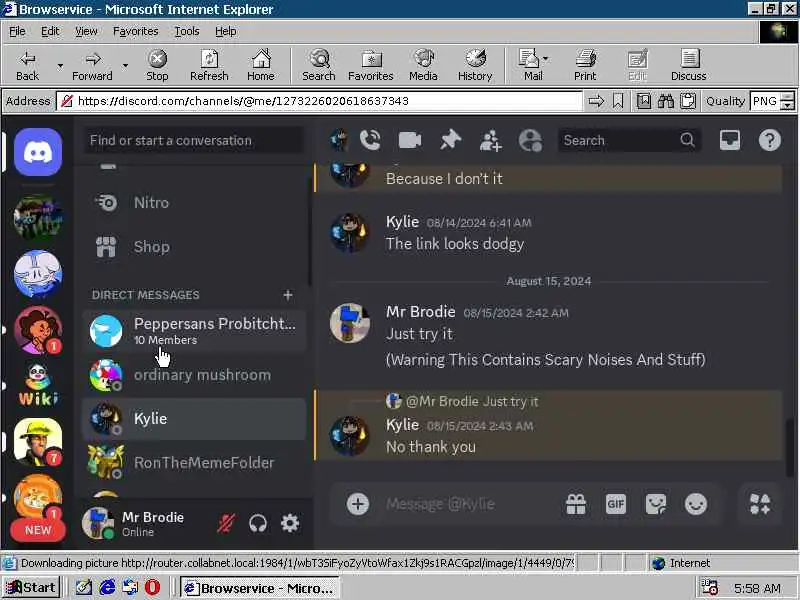The height and width of the screenshot is (600, 800).
Task: Add friends to DM icon
Action: point(490,140)
